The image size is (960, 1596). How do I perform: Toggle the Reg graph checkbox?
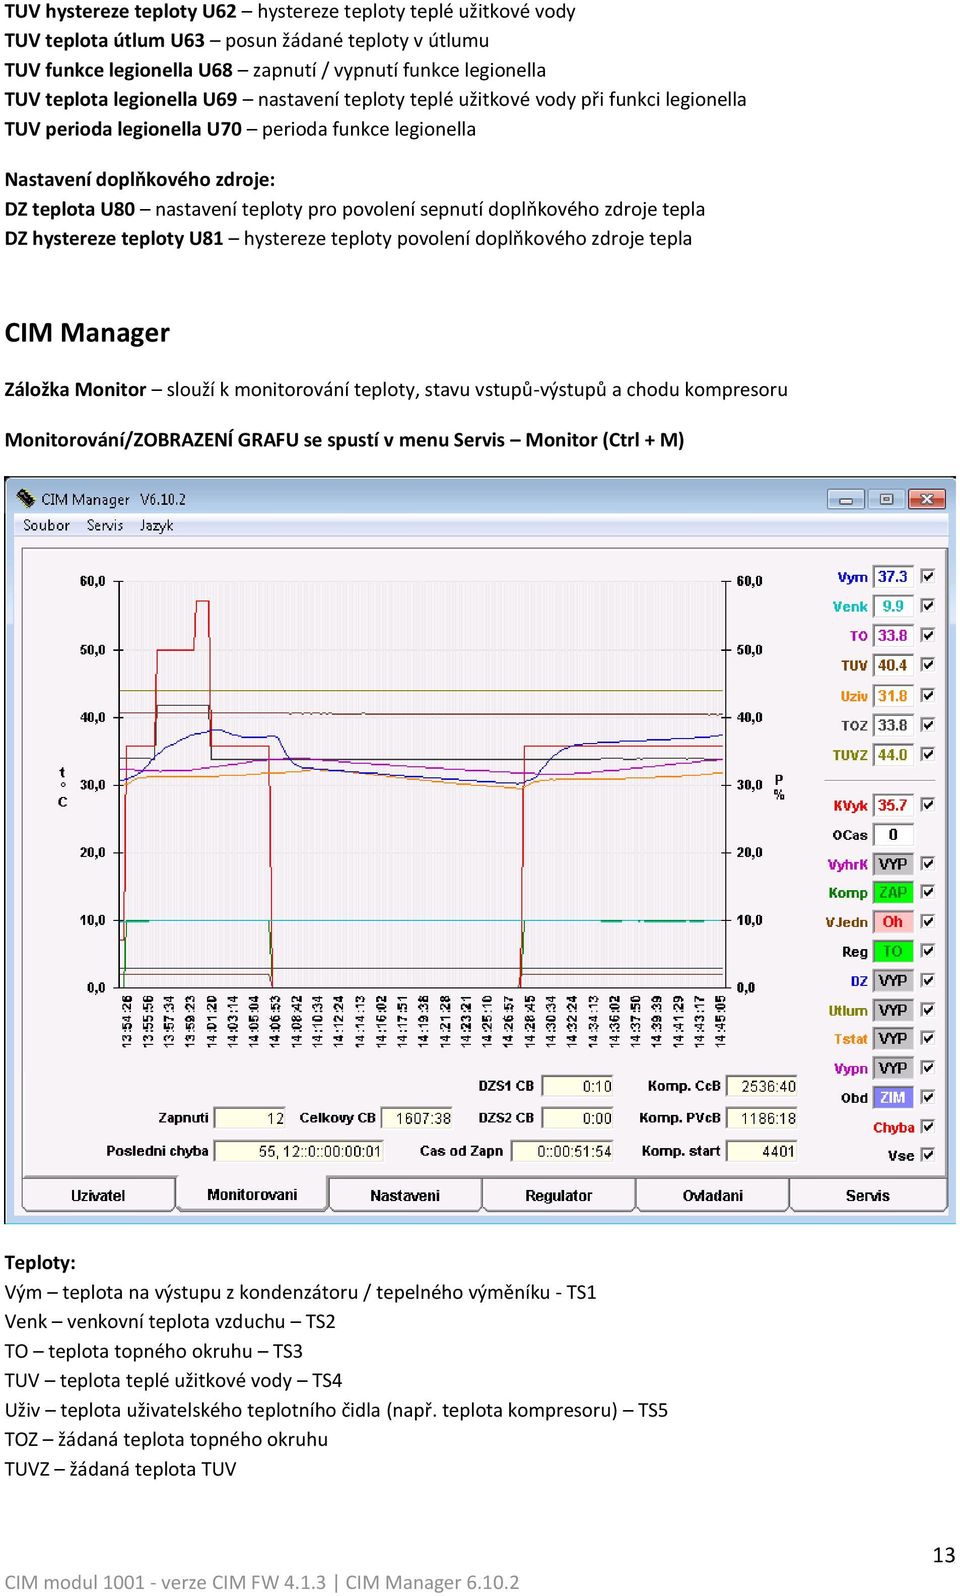point(928,951)
